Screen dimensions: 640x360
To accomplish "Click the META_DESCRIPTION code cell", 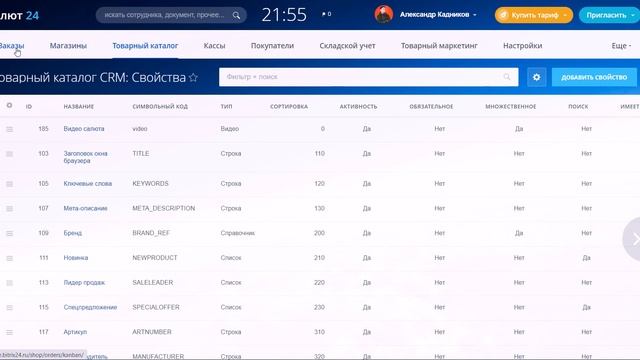I will tap(163, 208).
